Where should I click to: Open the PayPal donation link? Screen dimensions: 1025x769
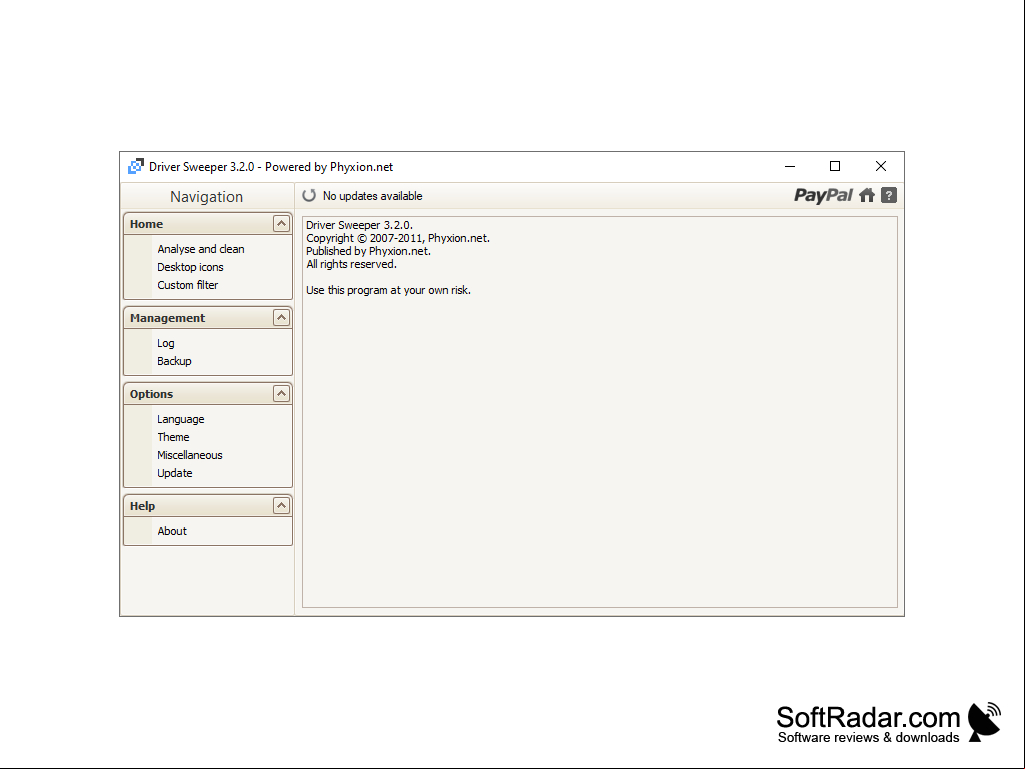823,196
